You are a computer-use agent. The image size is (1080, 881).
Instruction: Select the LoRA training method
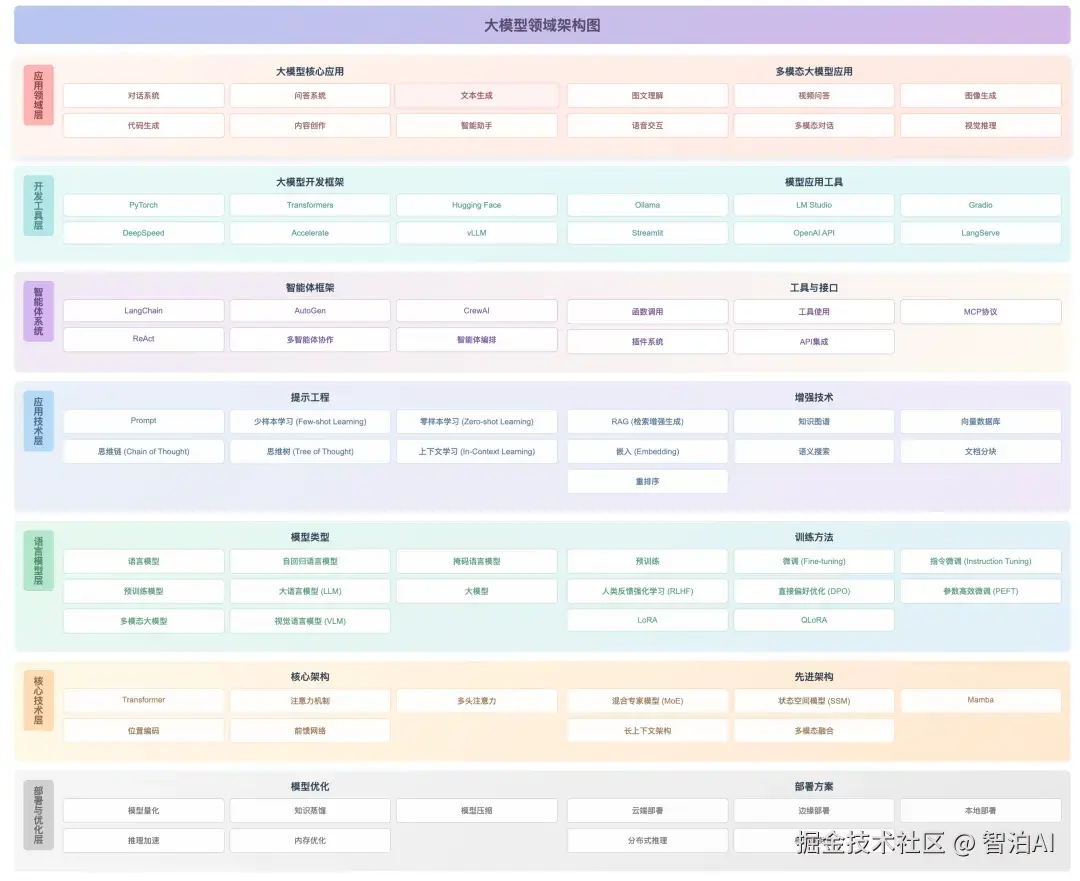[x=647, y=620]
